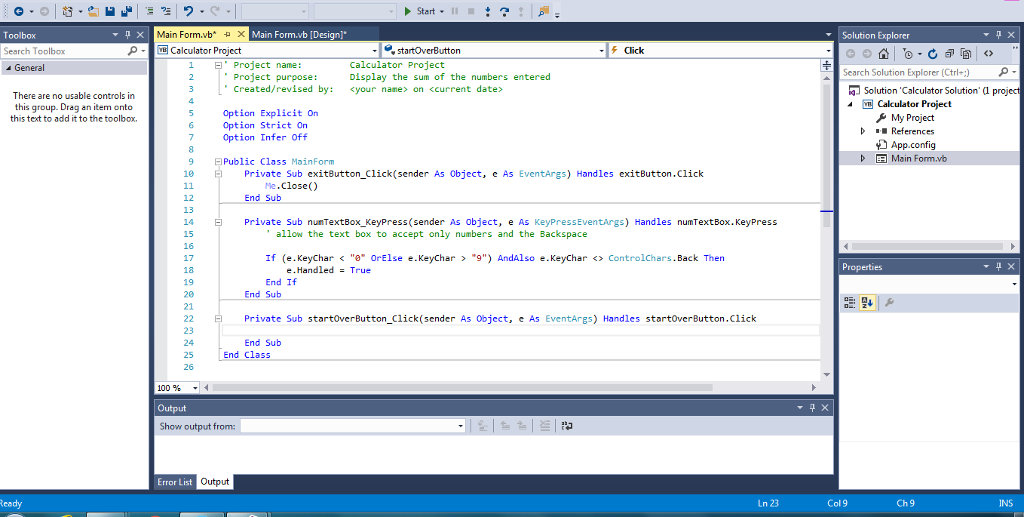Image resolution: width=1024 pixels, height=517 pixels.
Task: Click the Navigate Backward arrow icon
Action: [19, 11]
